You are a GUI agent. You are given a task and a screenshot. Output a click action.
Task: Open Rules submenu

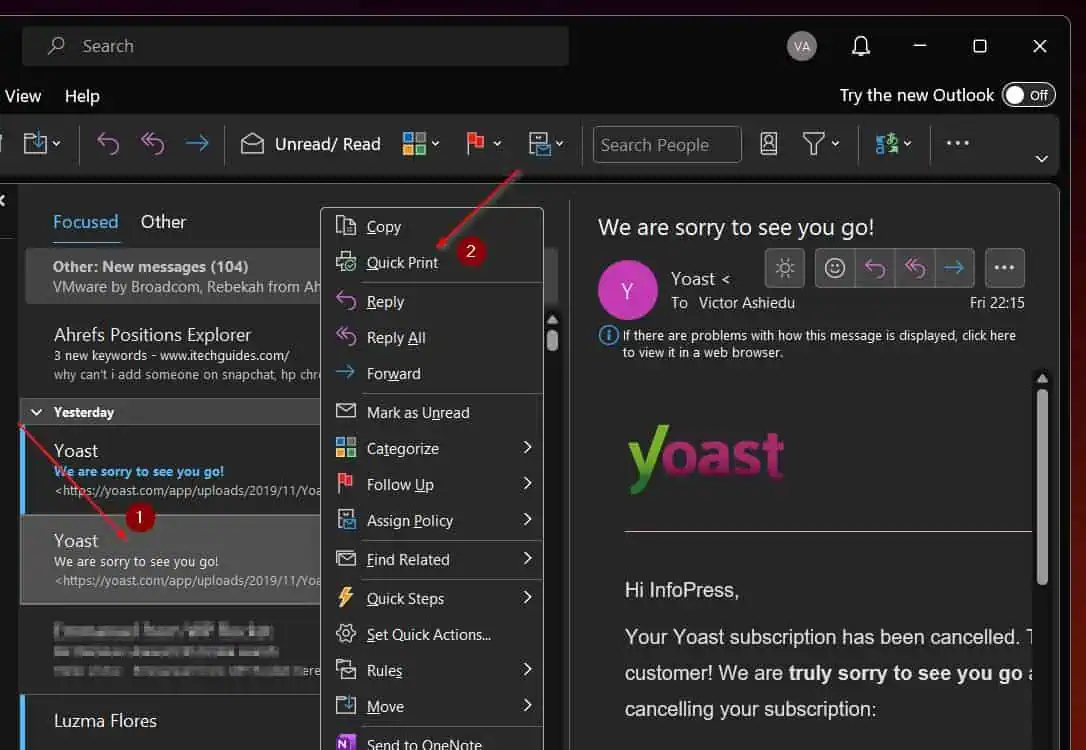click(x=432, y=670)
